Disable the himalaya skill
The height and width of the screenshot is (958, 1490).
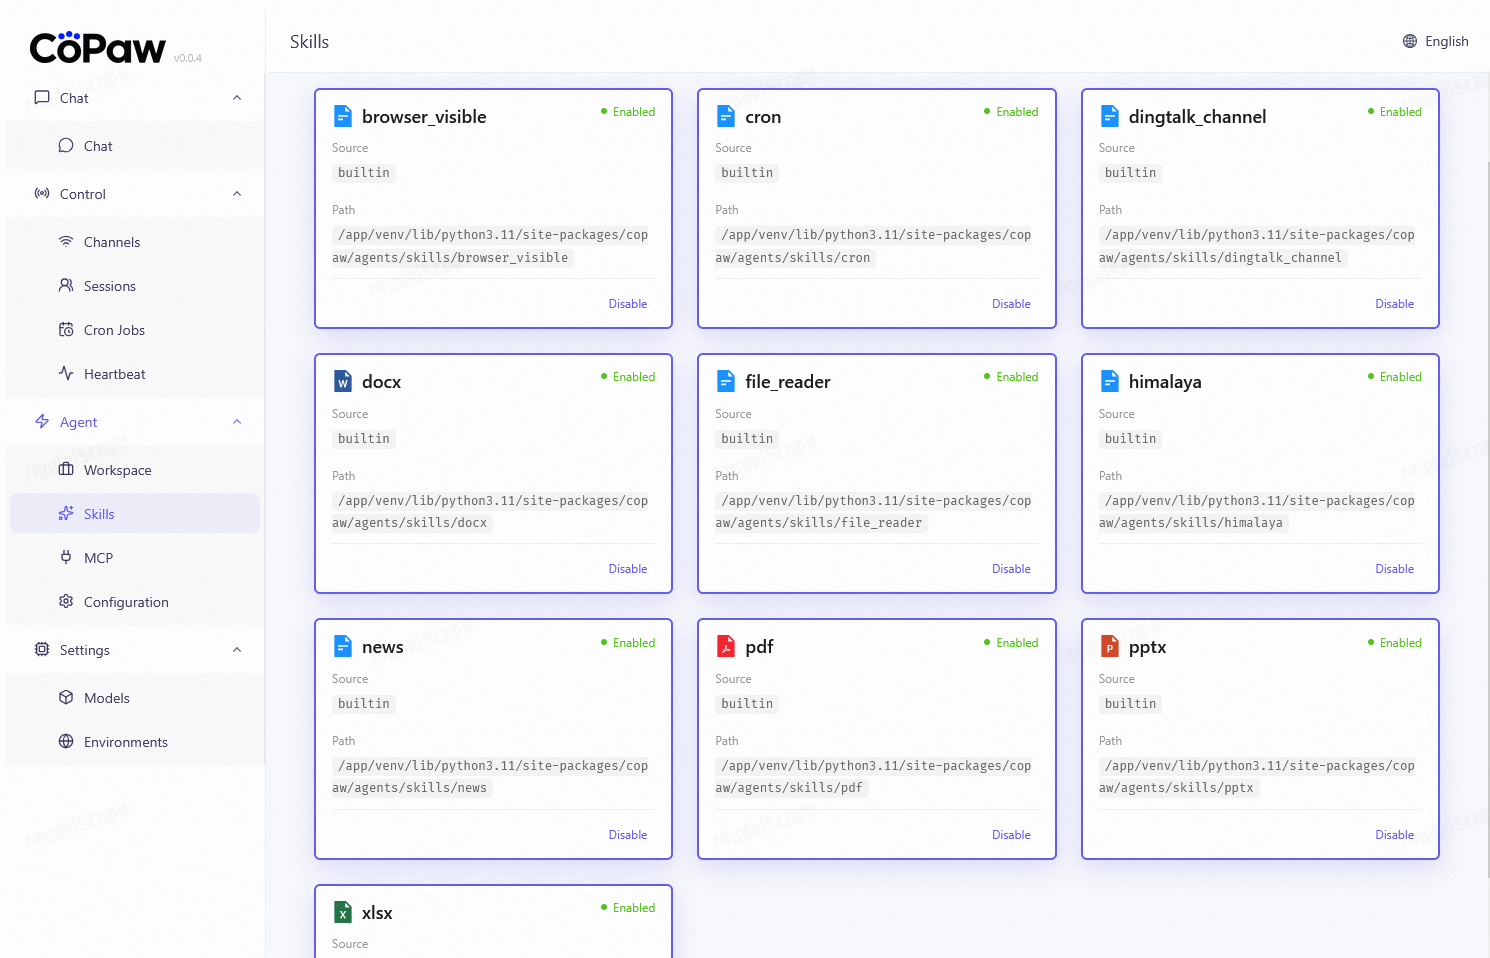point(1393,569)
